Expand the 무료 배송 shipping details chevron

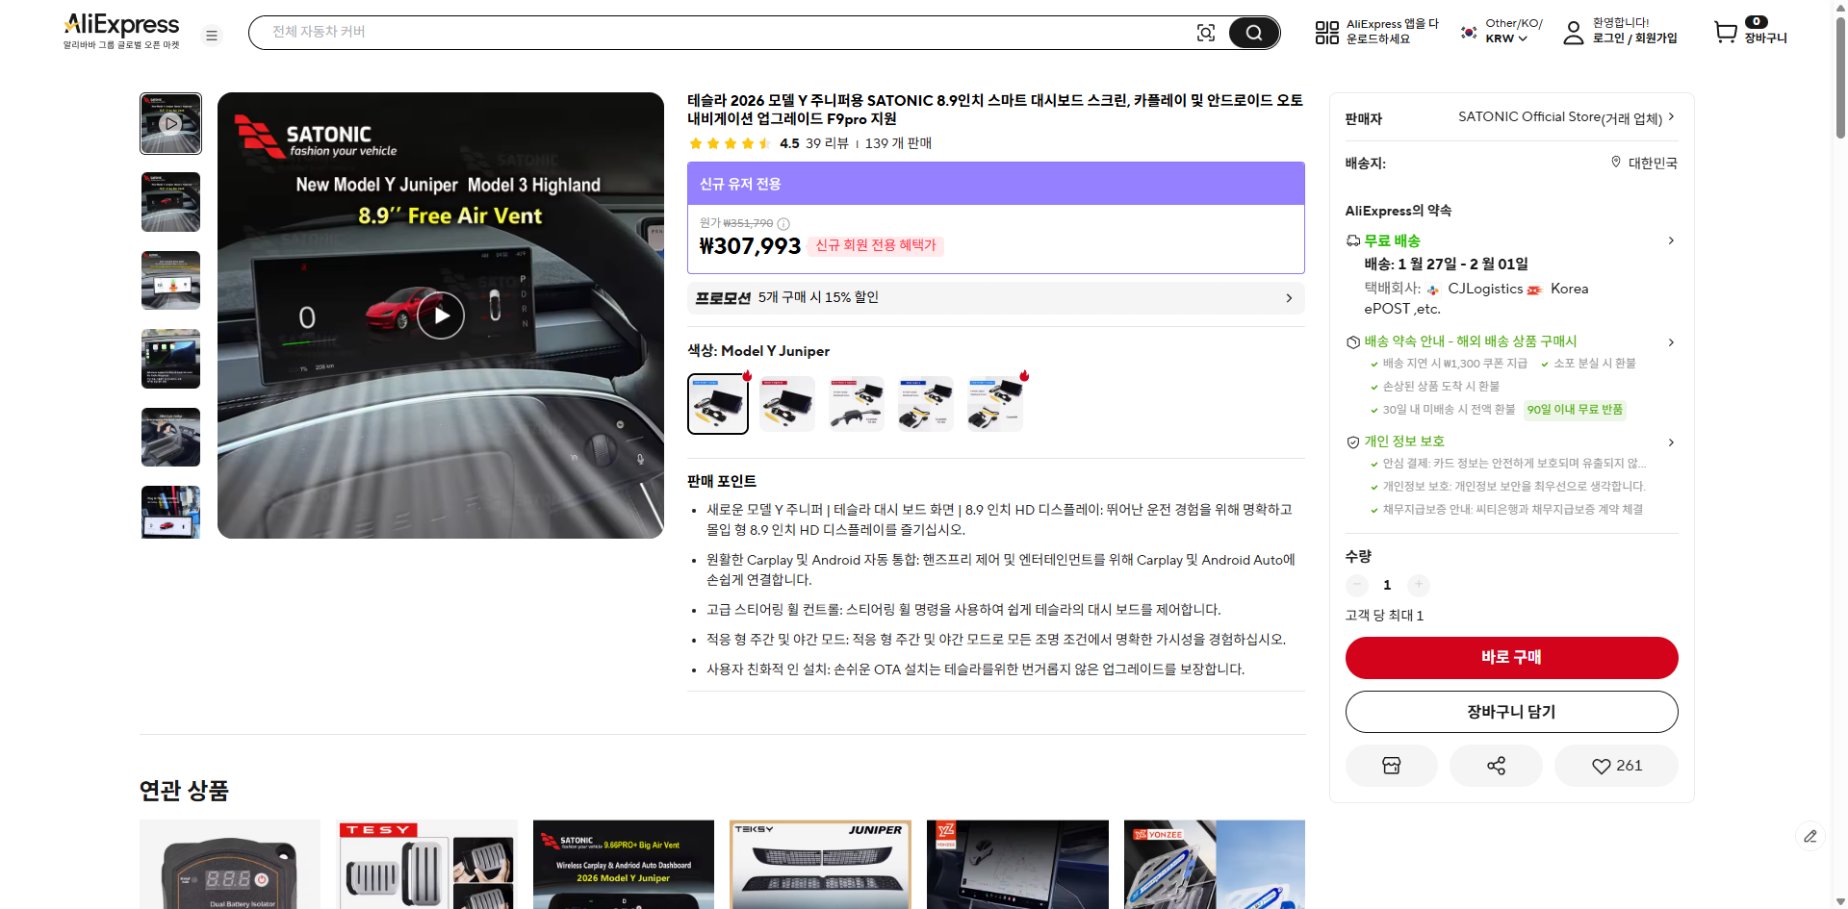coord(1671,240)
